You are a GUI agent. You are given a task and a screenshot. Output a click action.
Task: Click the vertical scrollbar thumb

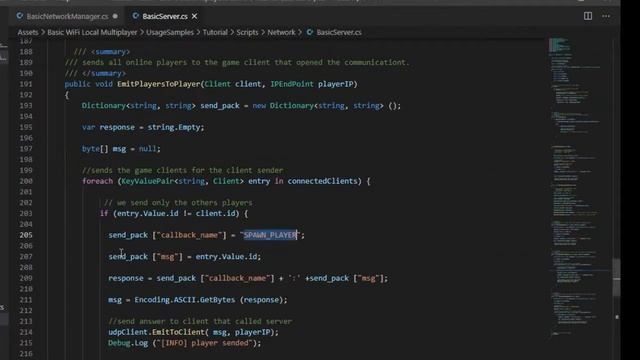pos(616,278)
